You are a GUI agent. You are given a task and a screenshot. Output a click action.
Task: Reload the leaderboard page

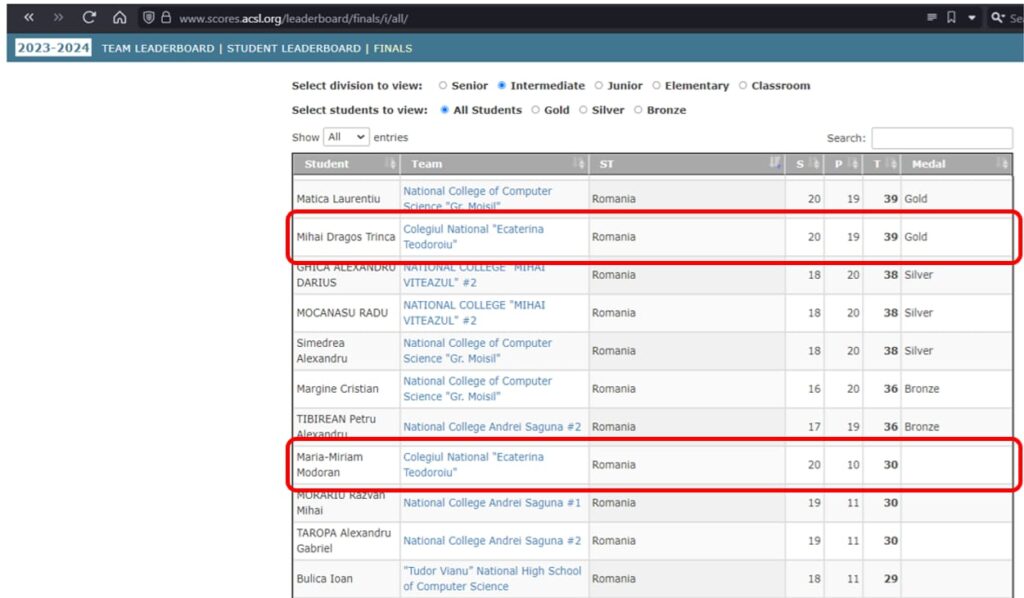pos(89,18)
